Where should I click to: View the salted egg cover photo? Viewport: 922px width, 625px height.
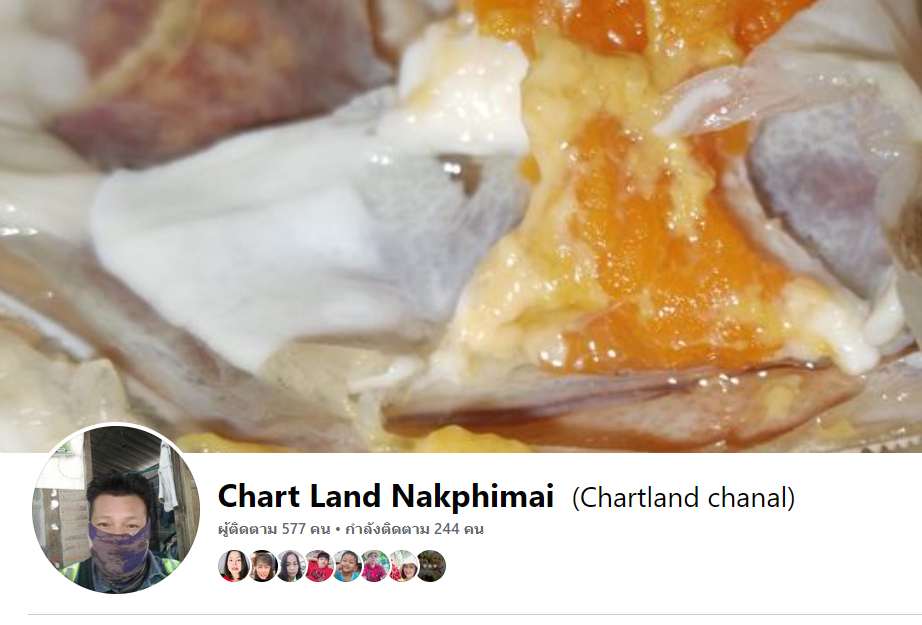click(461, 226)
